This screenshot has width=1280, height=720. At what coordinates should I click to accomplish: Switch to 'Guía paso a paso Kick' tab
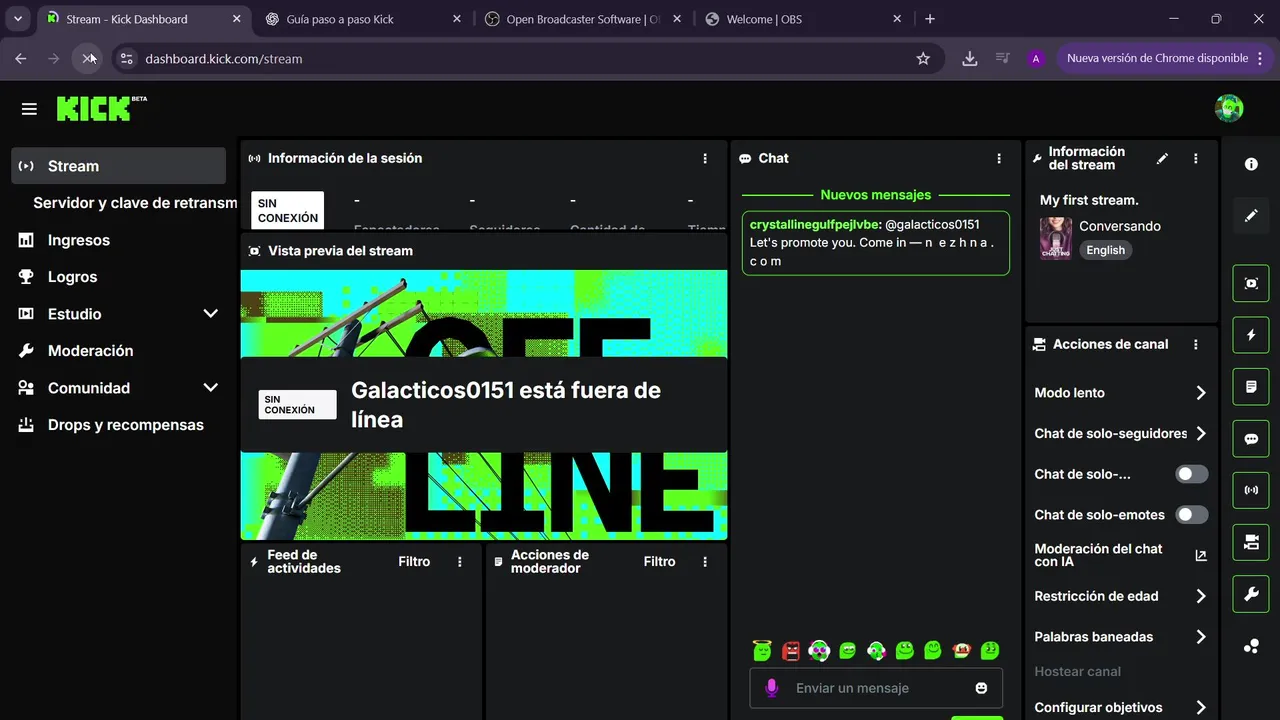[364, 19]
